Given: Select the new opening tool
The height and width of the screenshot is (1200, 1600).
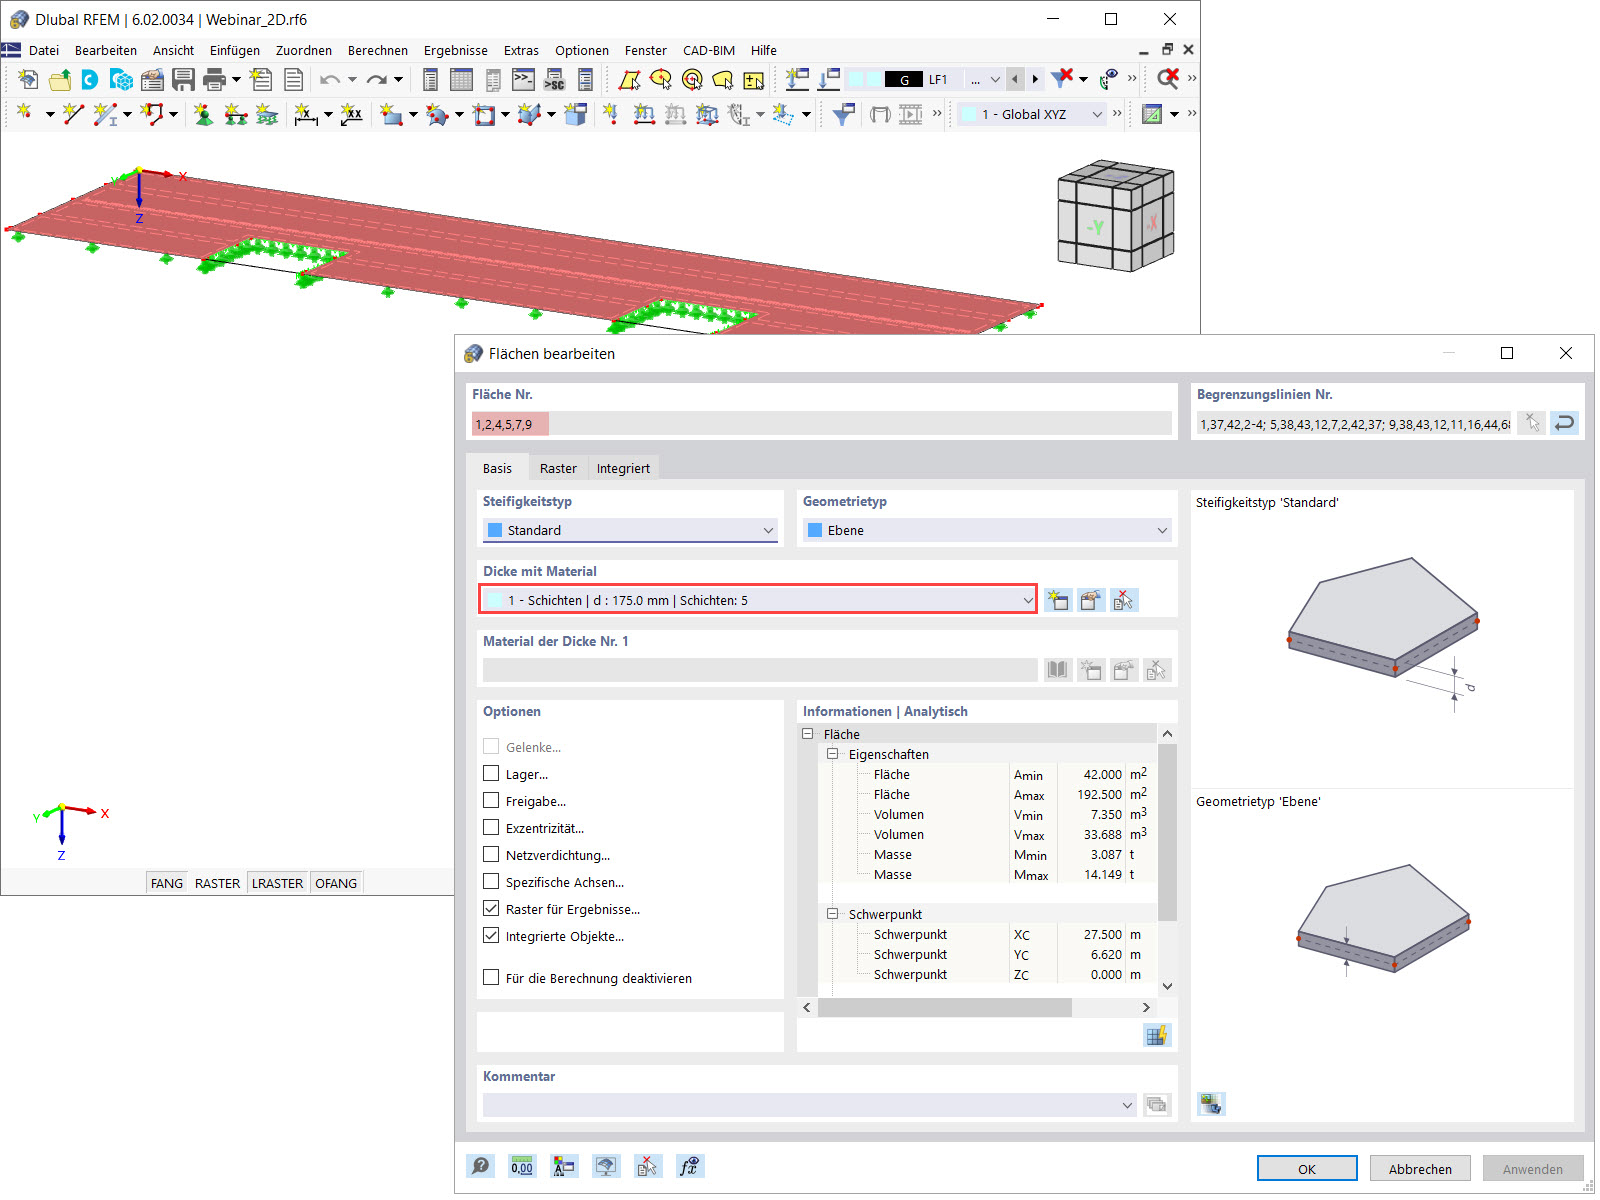Looking at the screenshot, I should pyautogui.click(x=484, y=114).
